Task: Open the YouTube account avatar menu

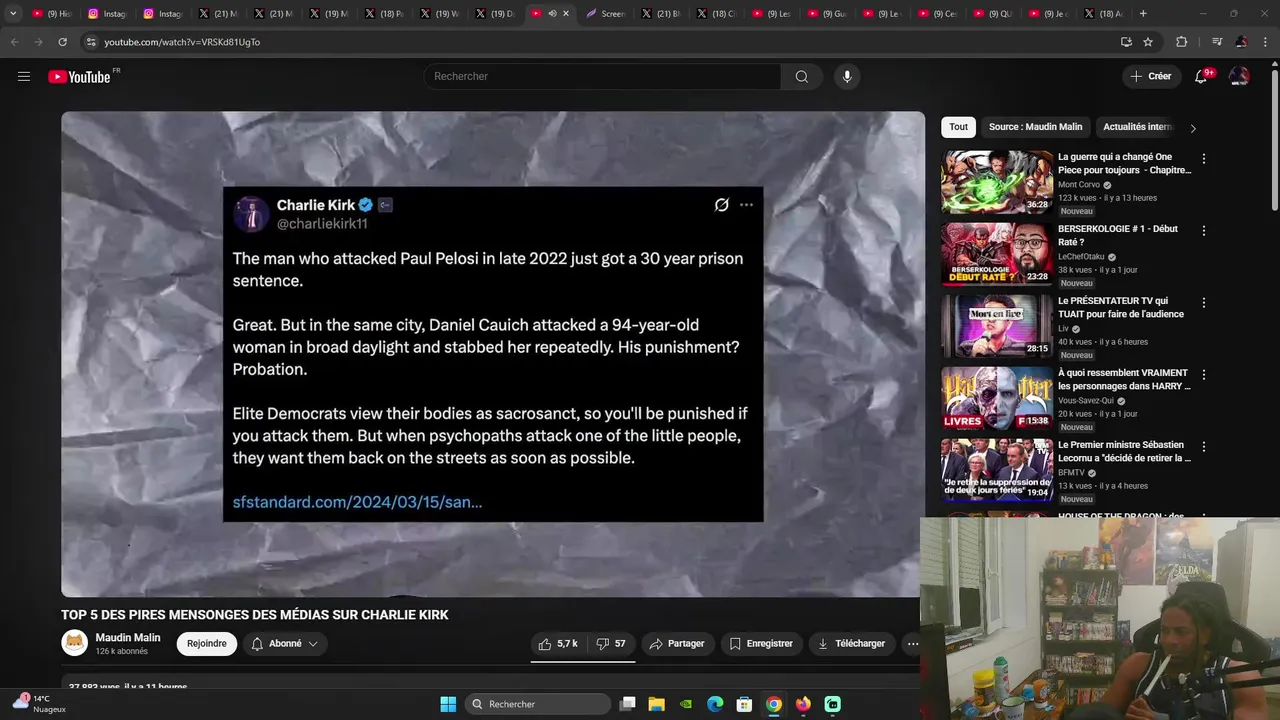Action: point(1239,76)
